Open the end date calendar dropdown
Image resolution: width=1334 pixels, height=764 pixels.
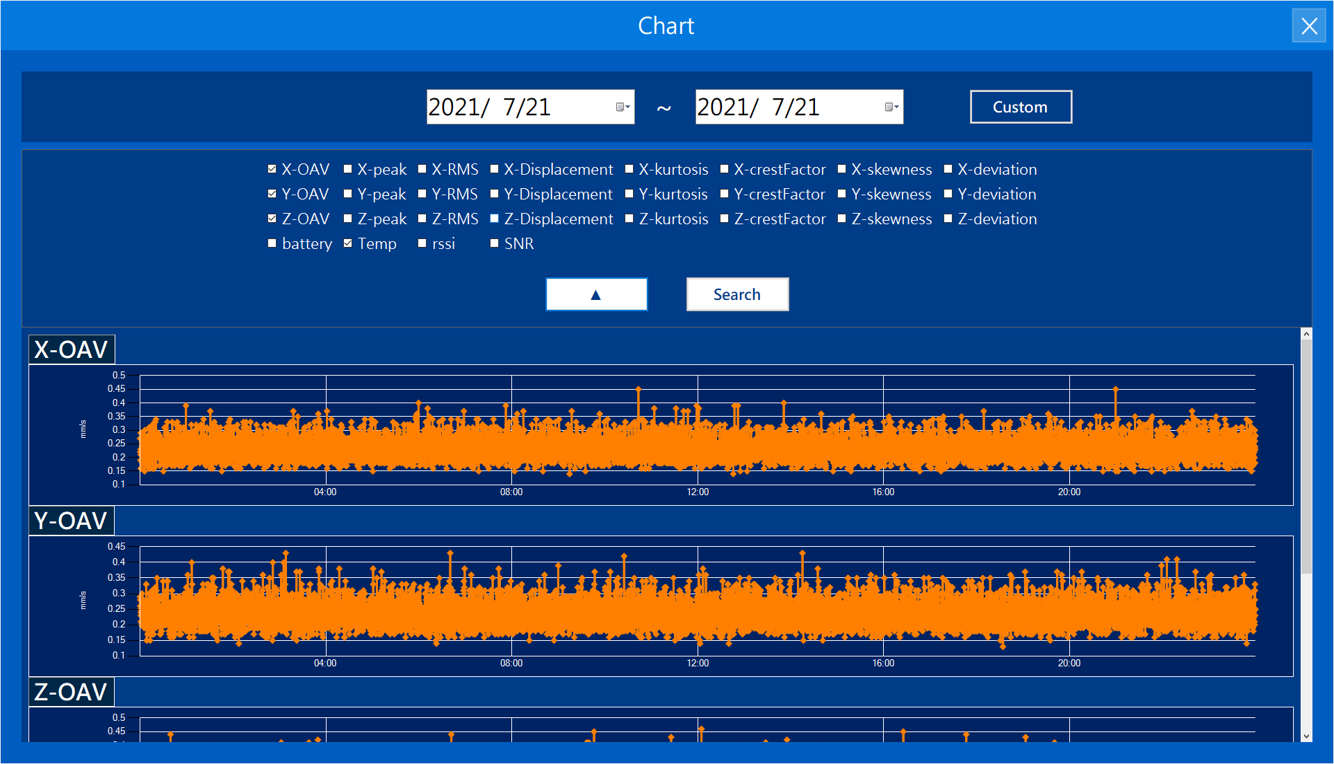pos(892,107)
